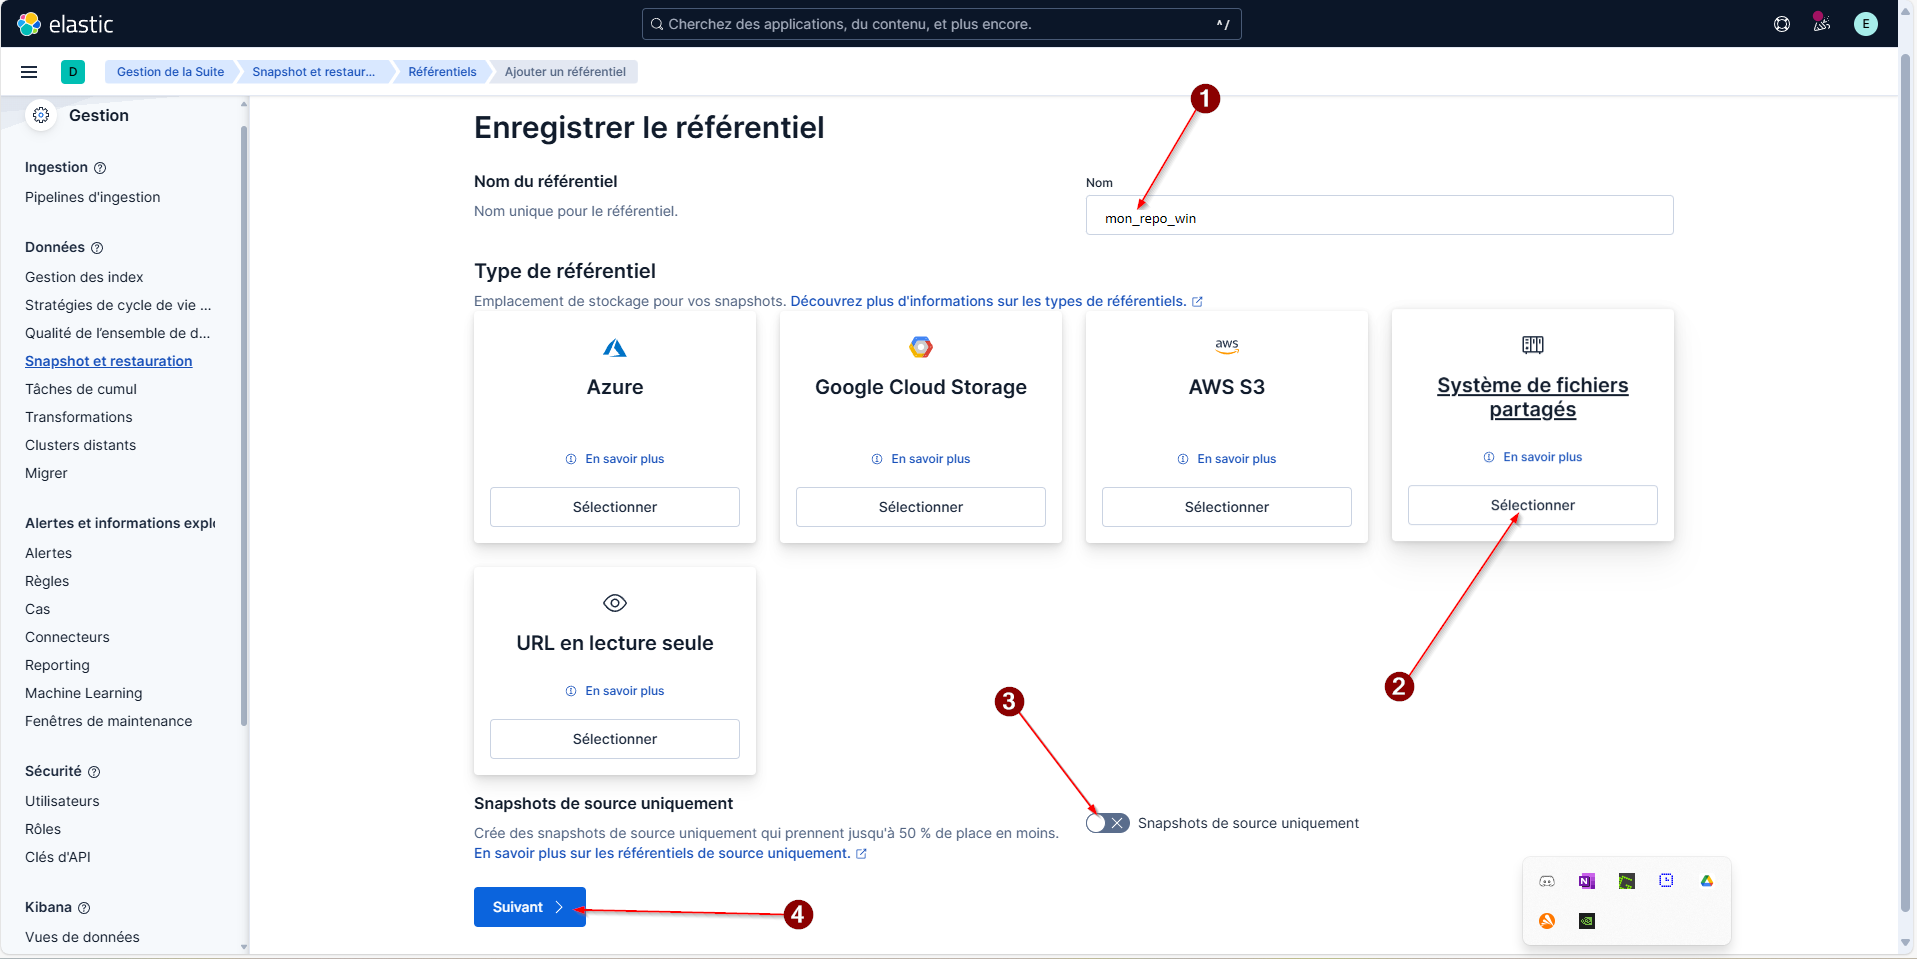
Task: Select the AWS S3 repository type
Action: [x=1226, y=507]
